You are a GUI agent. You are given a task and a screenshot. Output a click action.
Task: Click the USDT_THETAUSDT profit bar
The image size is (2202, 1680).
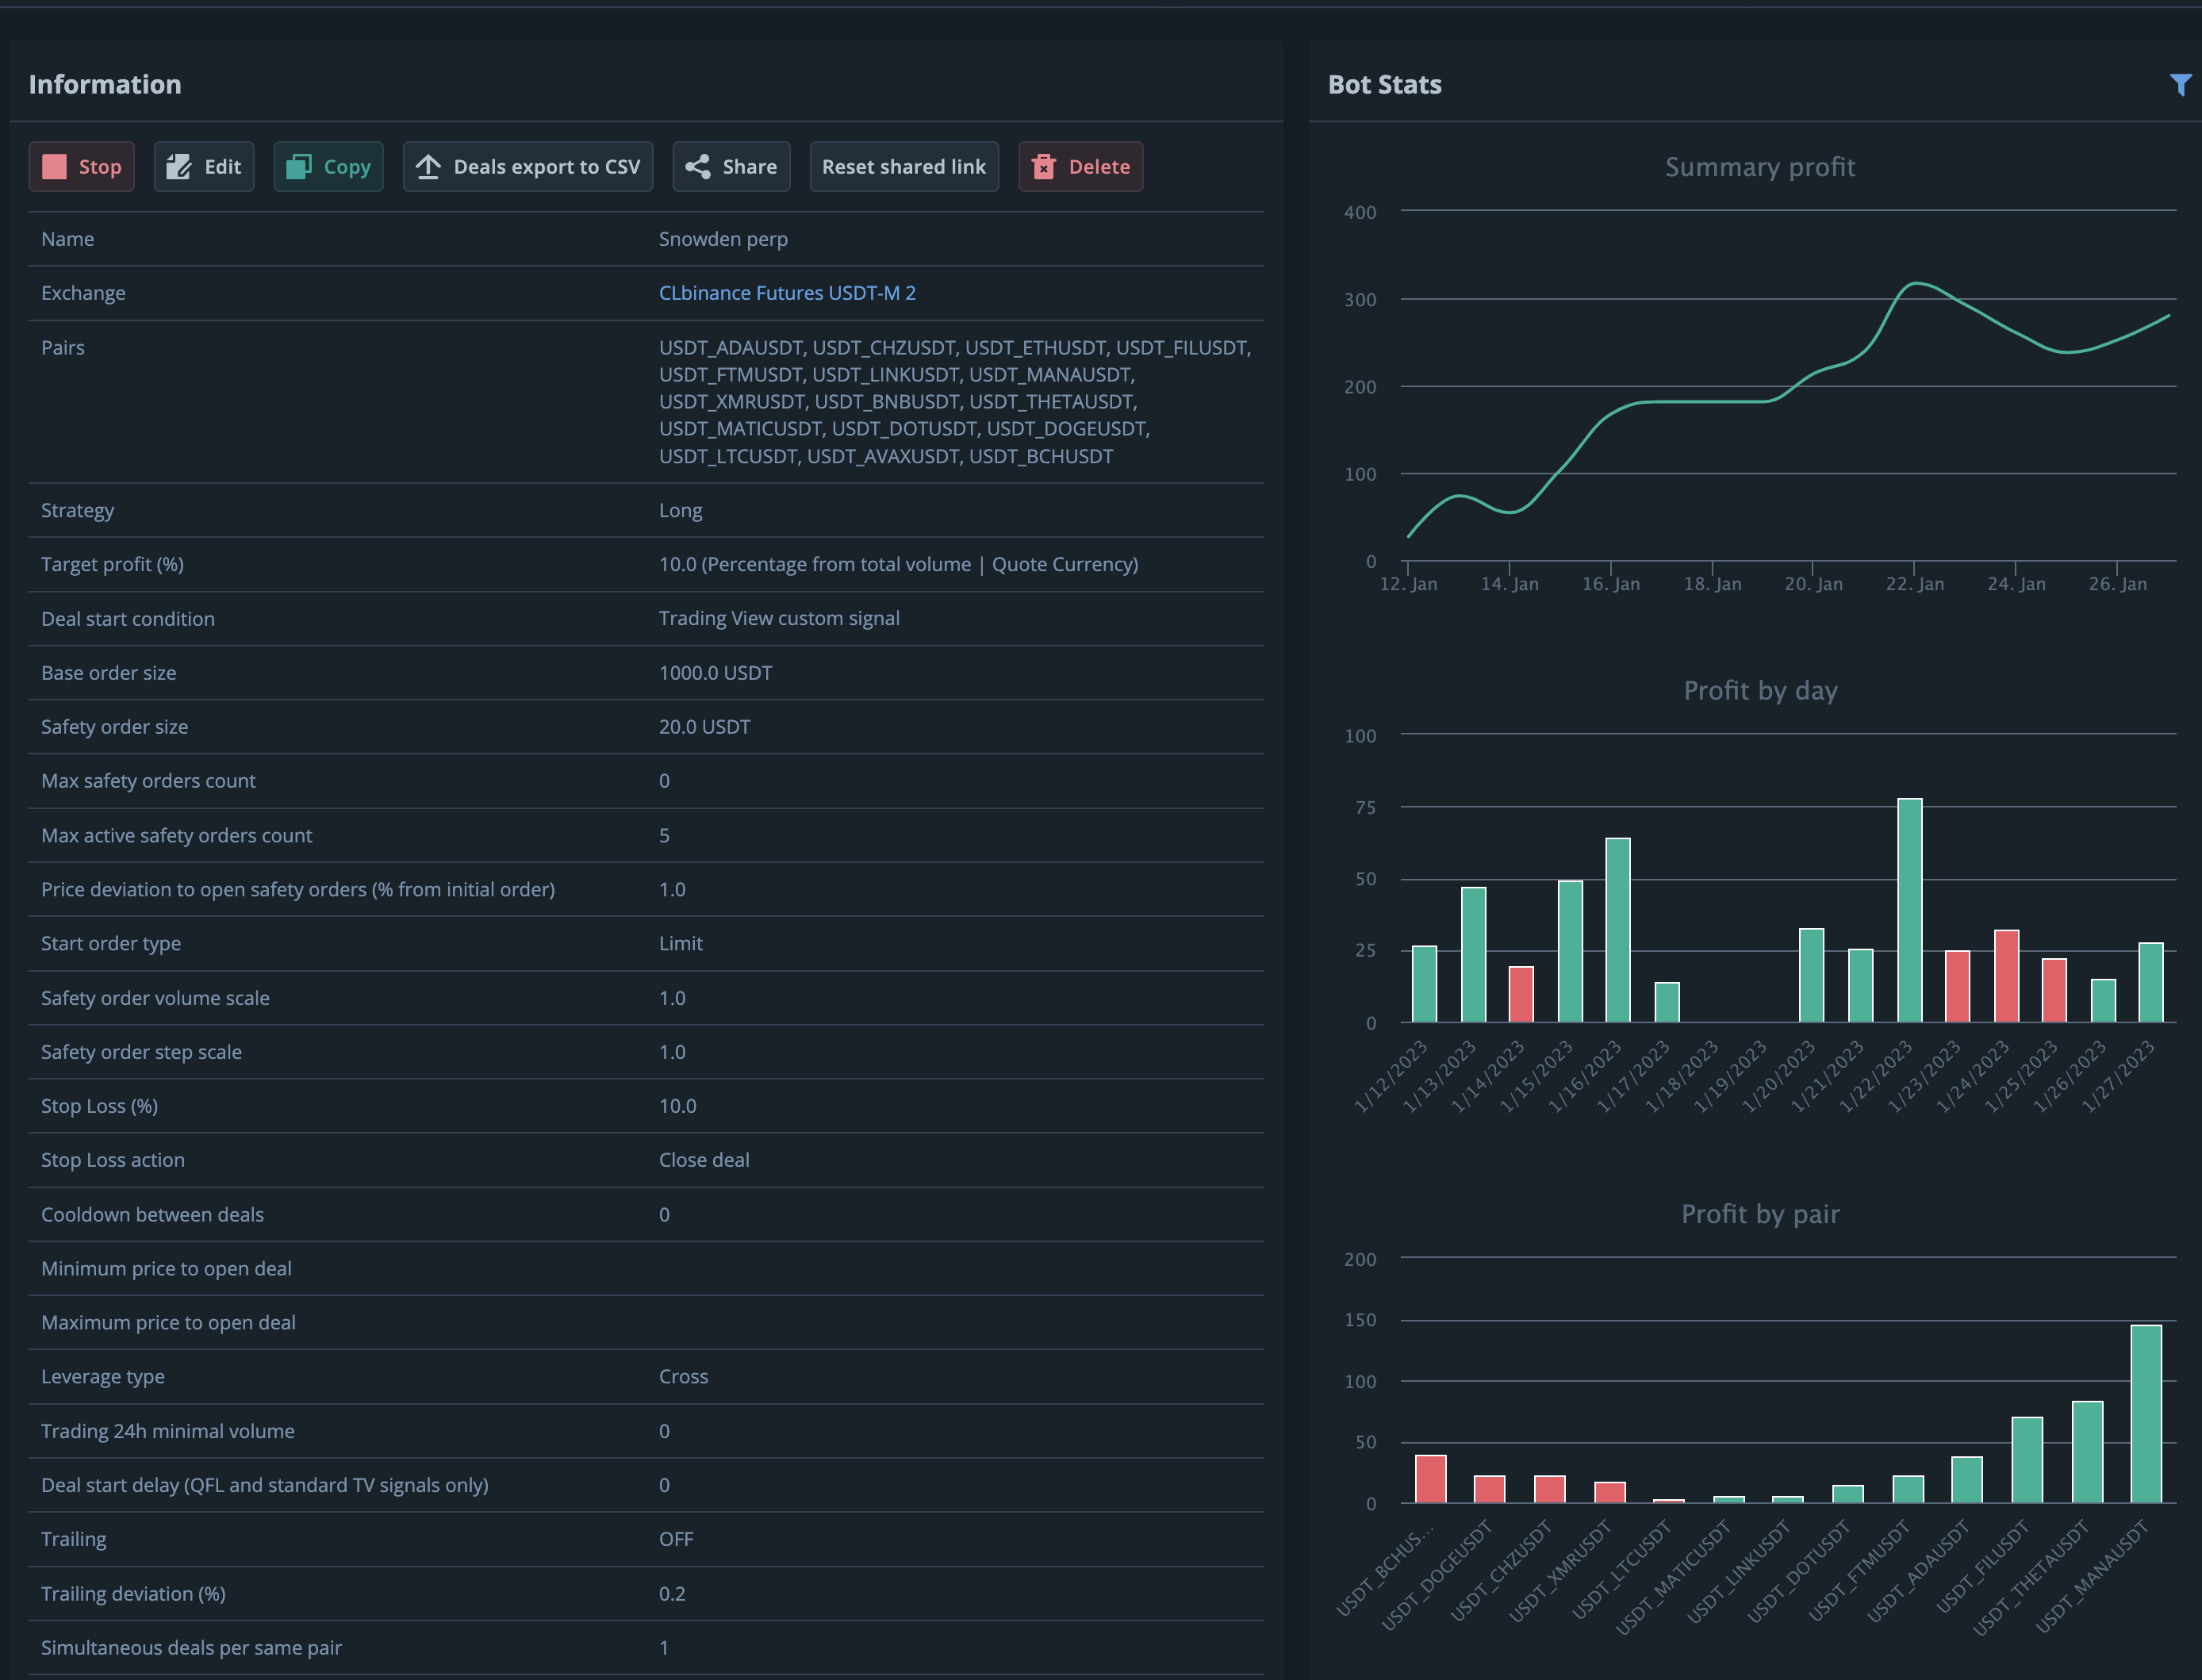[x=2086, y=1451]
